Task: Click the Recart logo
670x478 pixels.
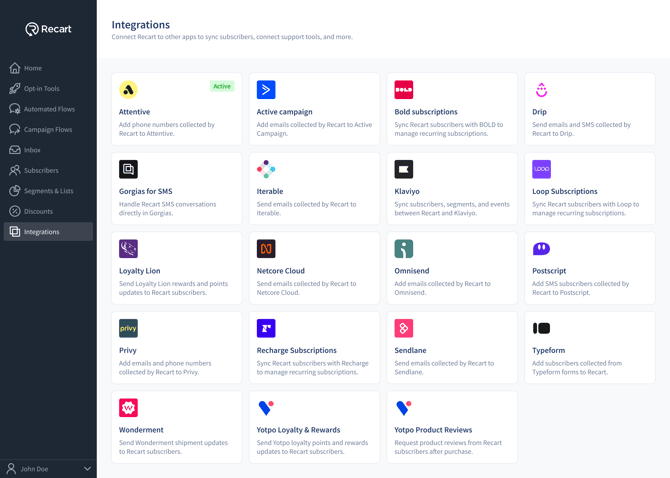Action: [48, 29]
